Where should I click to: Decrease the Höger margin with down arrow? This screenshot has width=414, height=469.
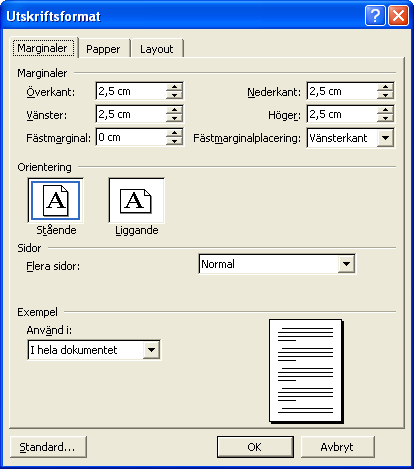tap(385, 118)
